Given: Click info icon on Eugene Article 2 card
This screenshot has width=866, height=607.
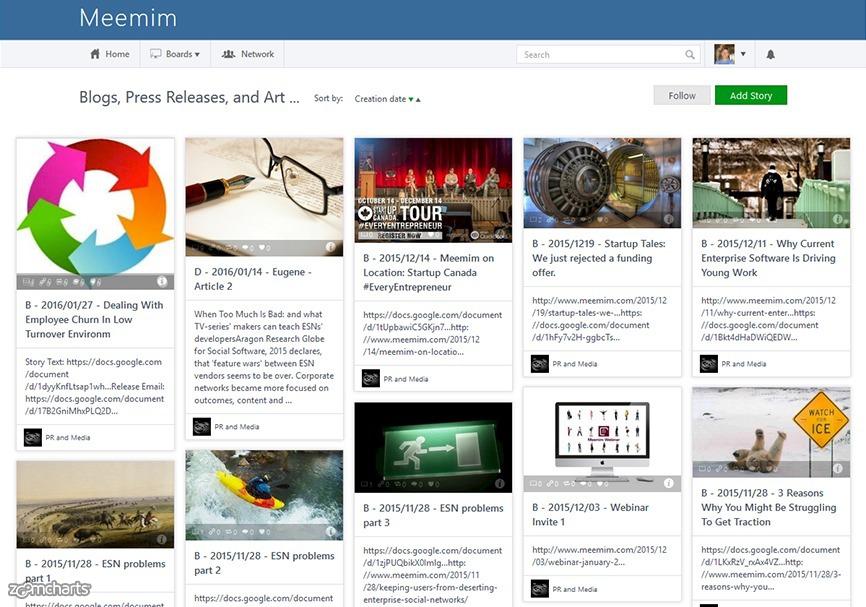Looking at the screenshot, I should (331, 247).
